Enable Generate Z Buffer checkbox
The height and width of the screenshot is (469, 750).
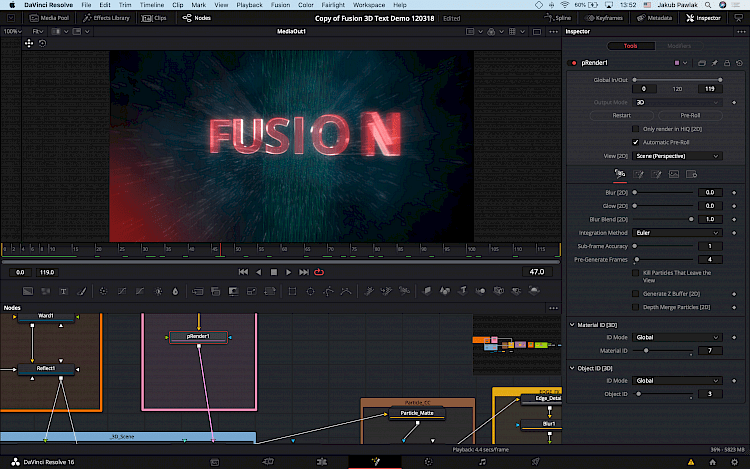635,294
